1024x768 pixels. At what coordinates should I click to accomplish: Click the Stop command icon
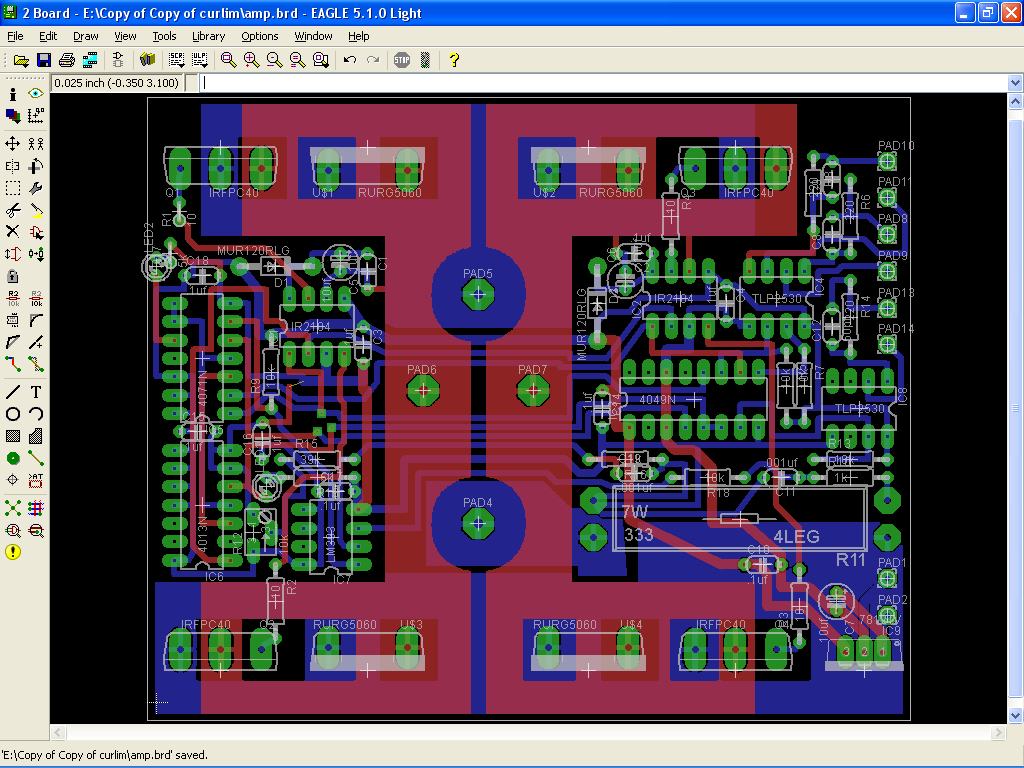coord(402,61)
